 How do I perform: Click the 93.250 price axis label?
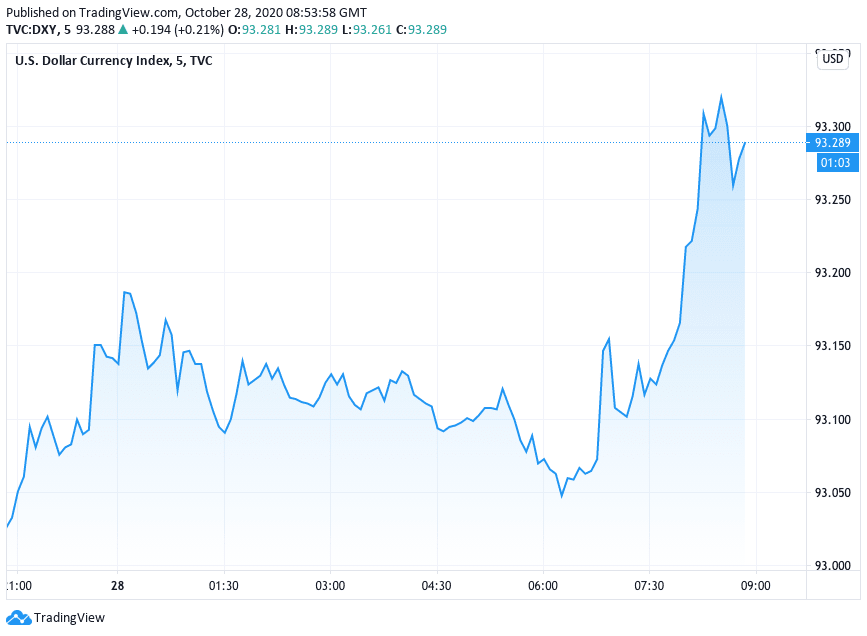click(832, 200)
